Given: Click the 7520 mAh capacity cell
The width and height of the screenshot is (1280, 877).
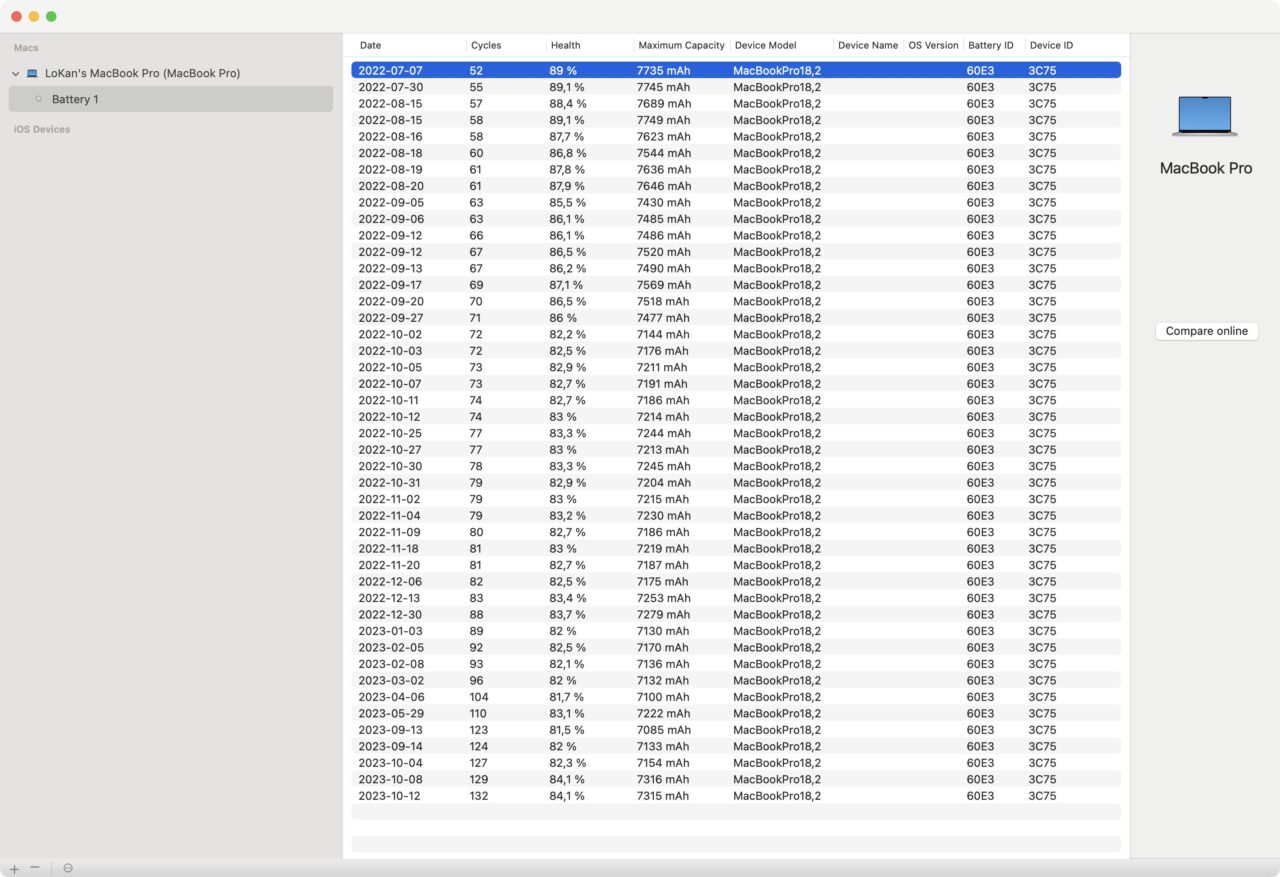Looking at the screenshot, I should (664, 252).
